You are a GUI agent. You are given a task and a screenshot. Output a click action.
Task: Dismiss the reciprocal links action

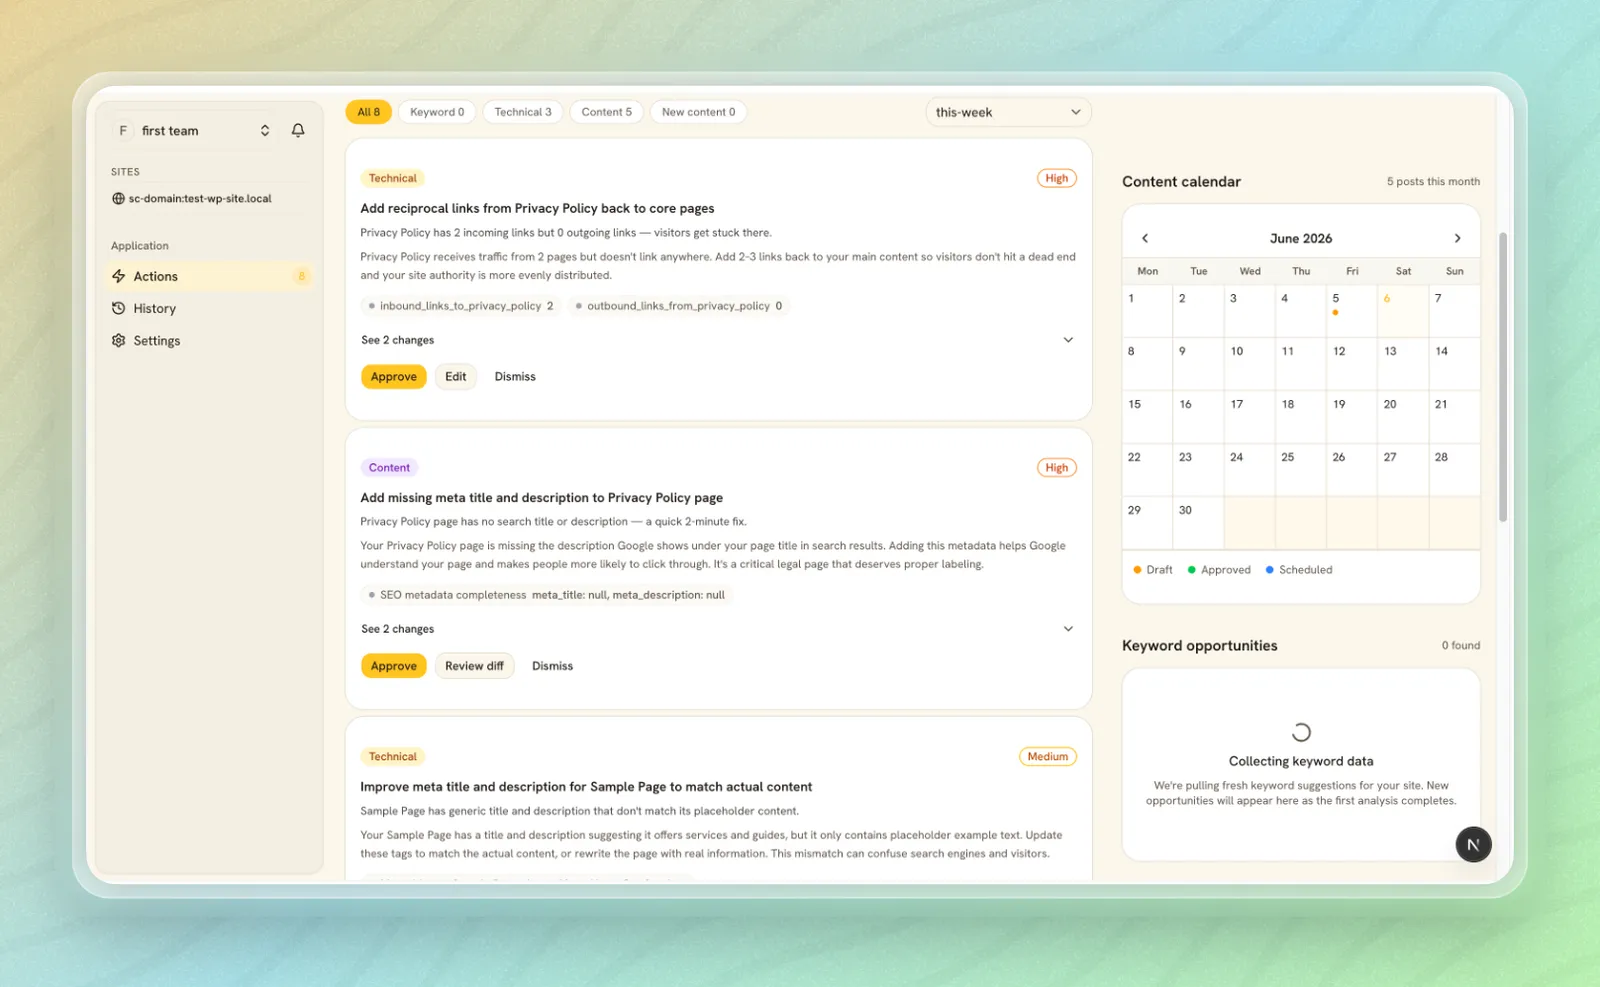[x=515, y=377]
